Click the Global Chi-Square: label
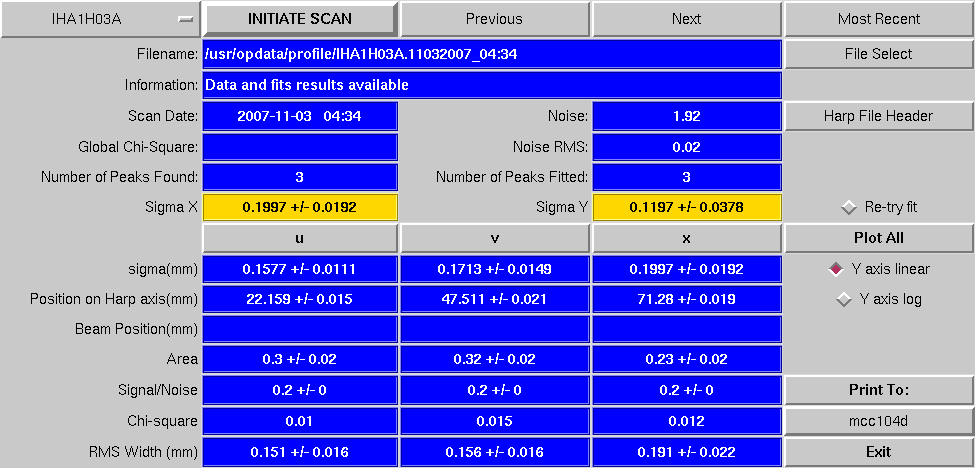 137,147
